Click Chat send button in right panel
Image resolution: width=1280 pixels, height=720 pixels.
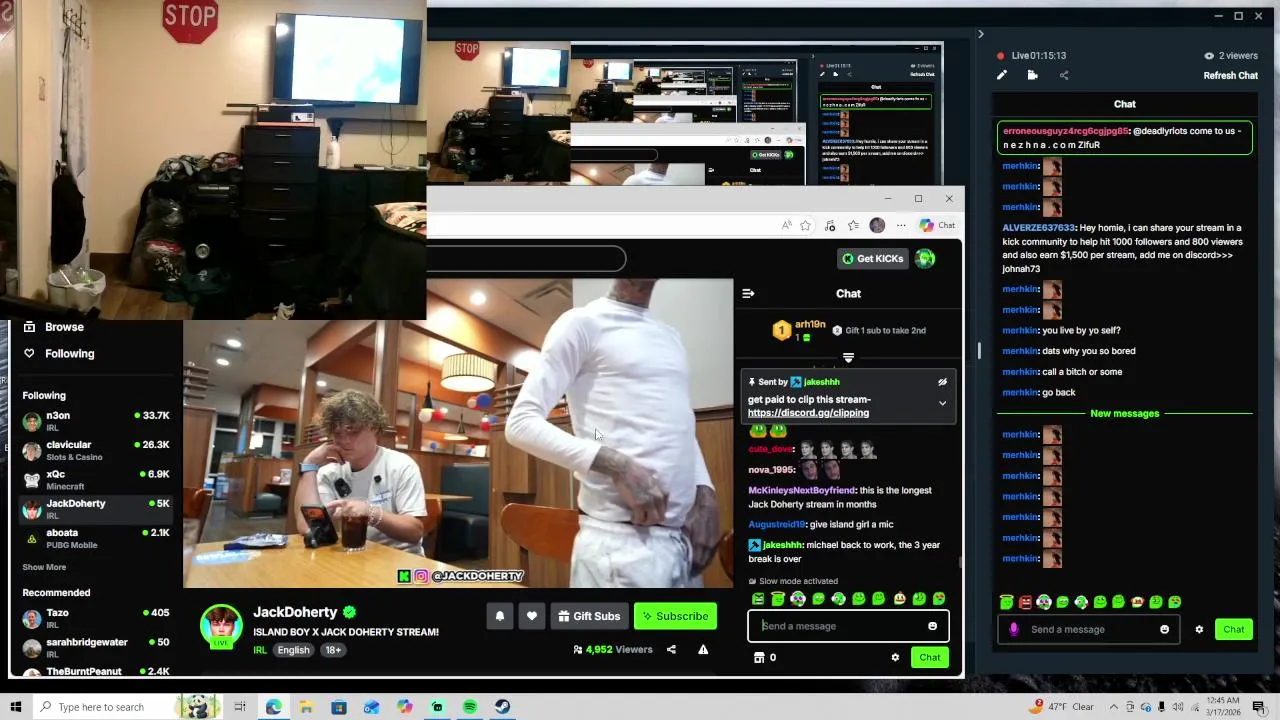1234,629
